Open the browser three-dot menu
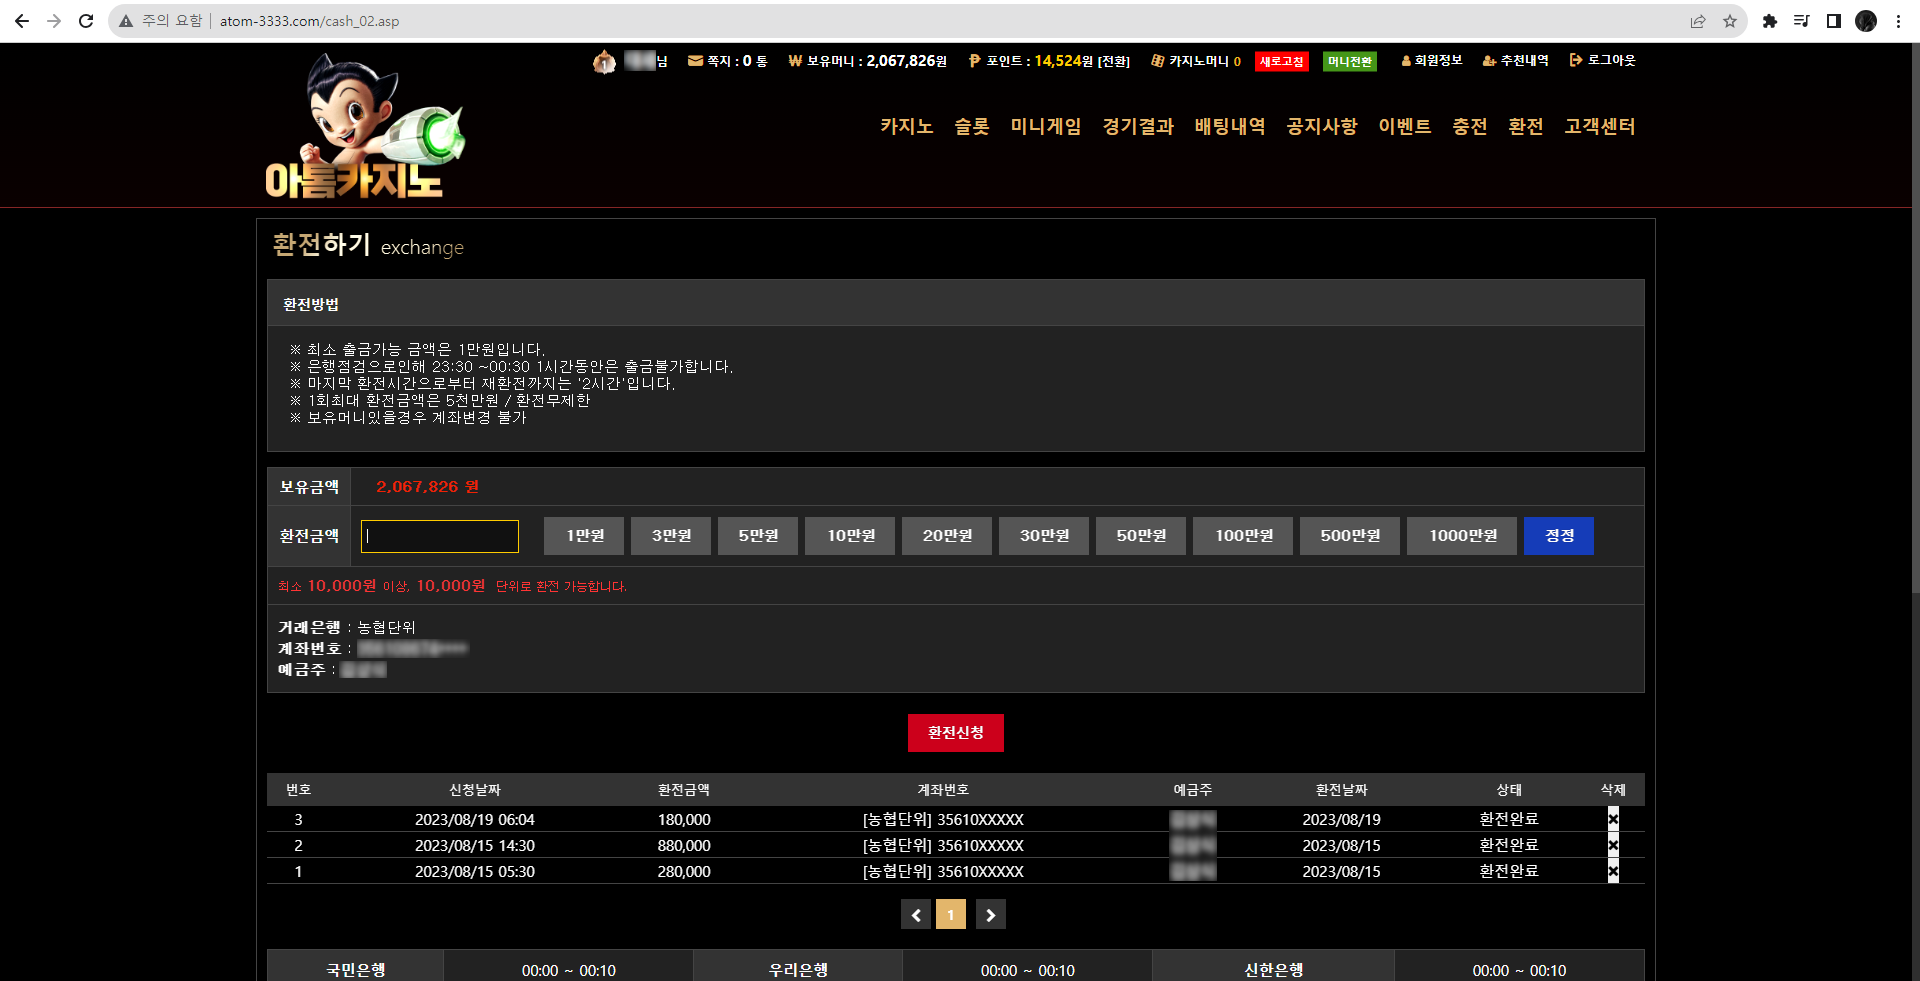 pyautogui.click(x=1898, y=21)
